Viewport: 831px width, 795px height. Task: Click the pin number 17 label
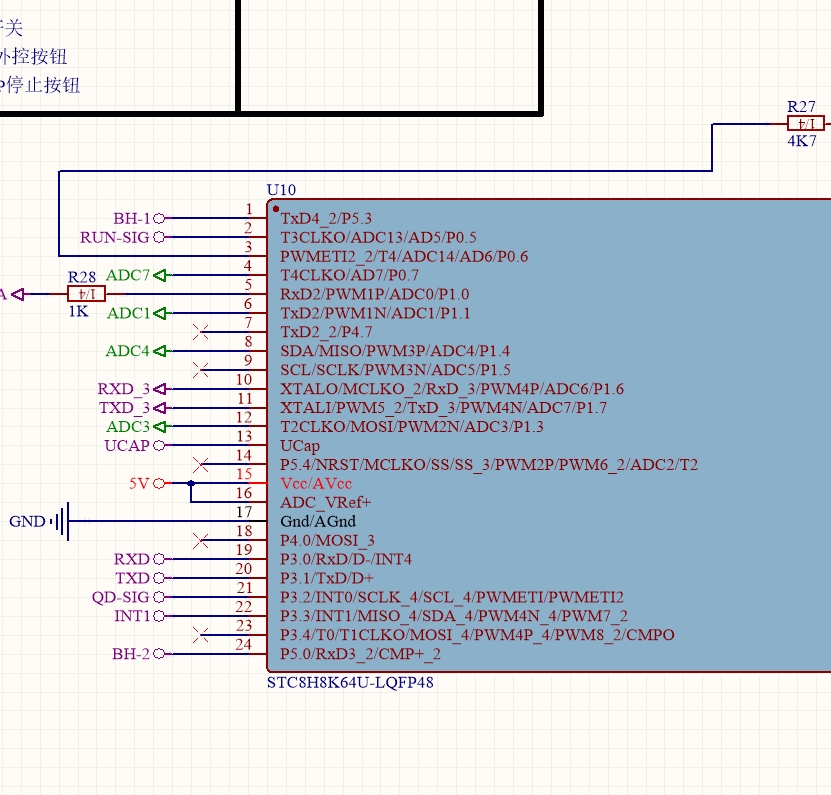click(244, 512)
